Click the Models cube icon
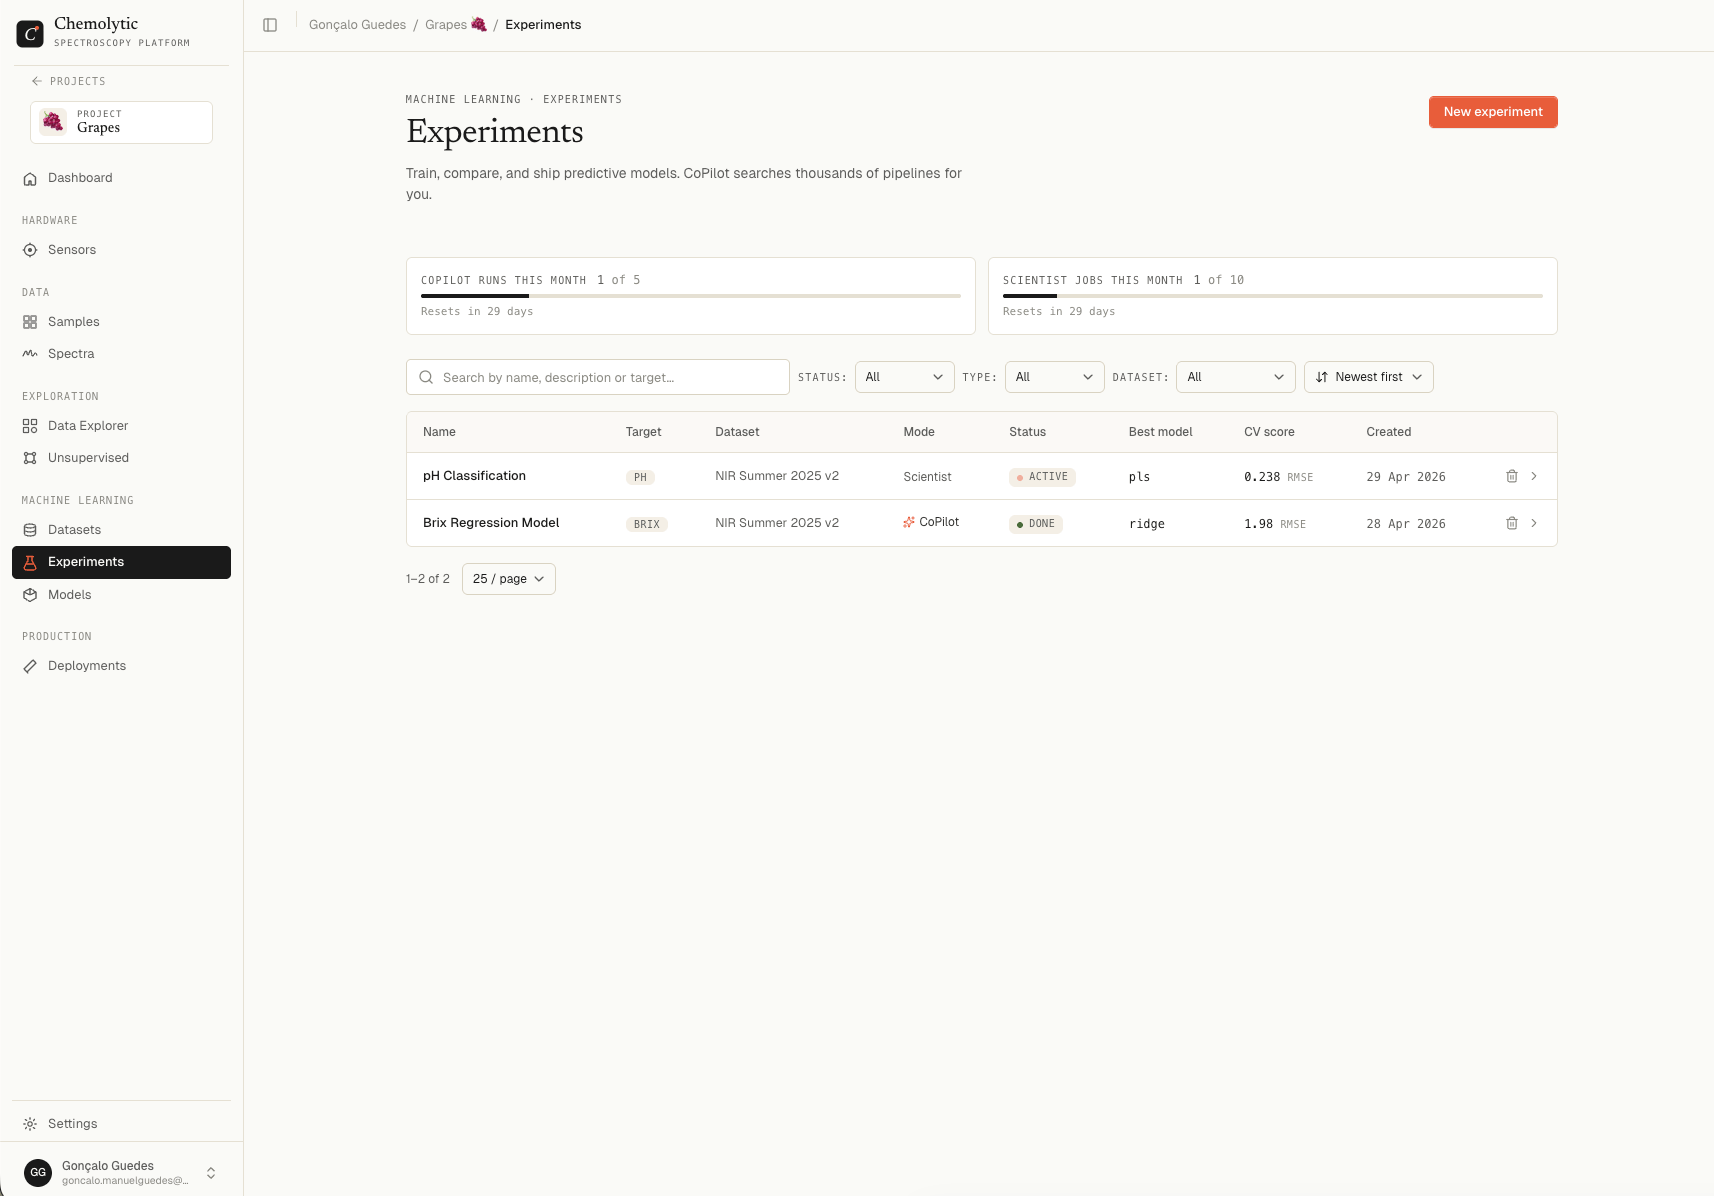1714x1196 pixels. (30, 595)
